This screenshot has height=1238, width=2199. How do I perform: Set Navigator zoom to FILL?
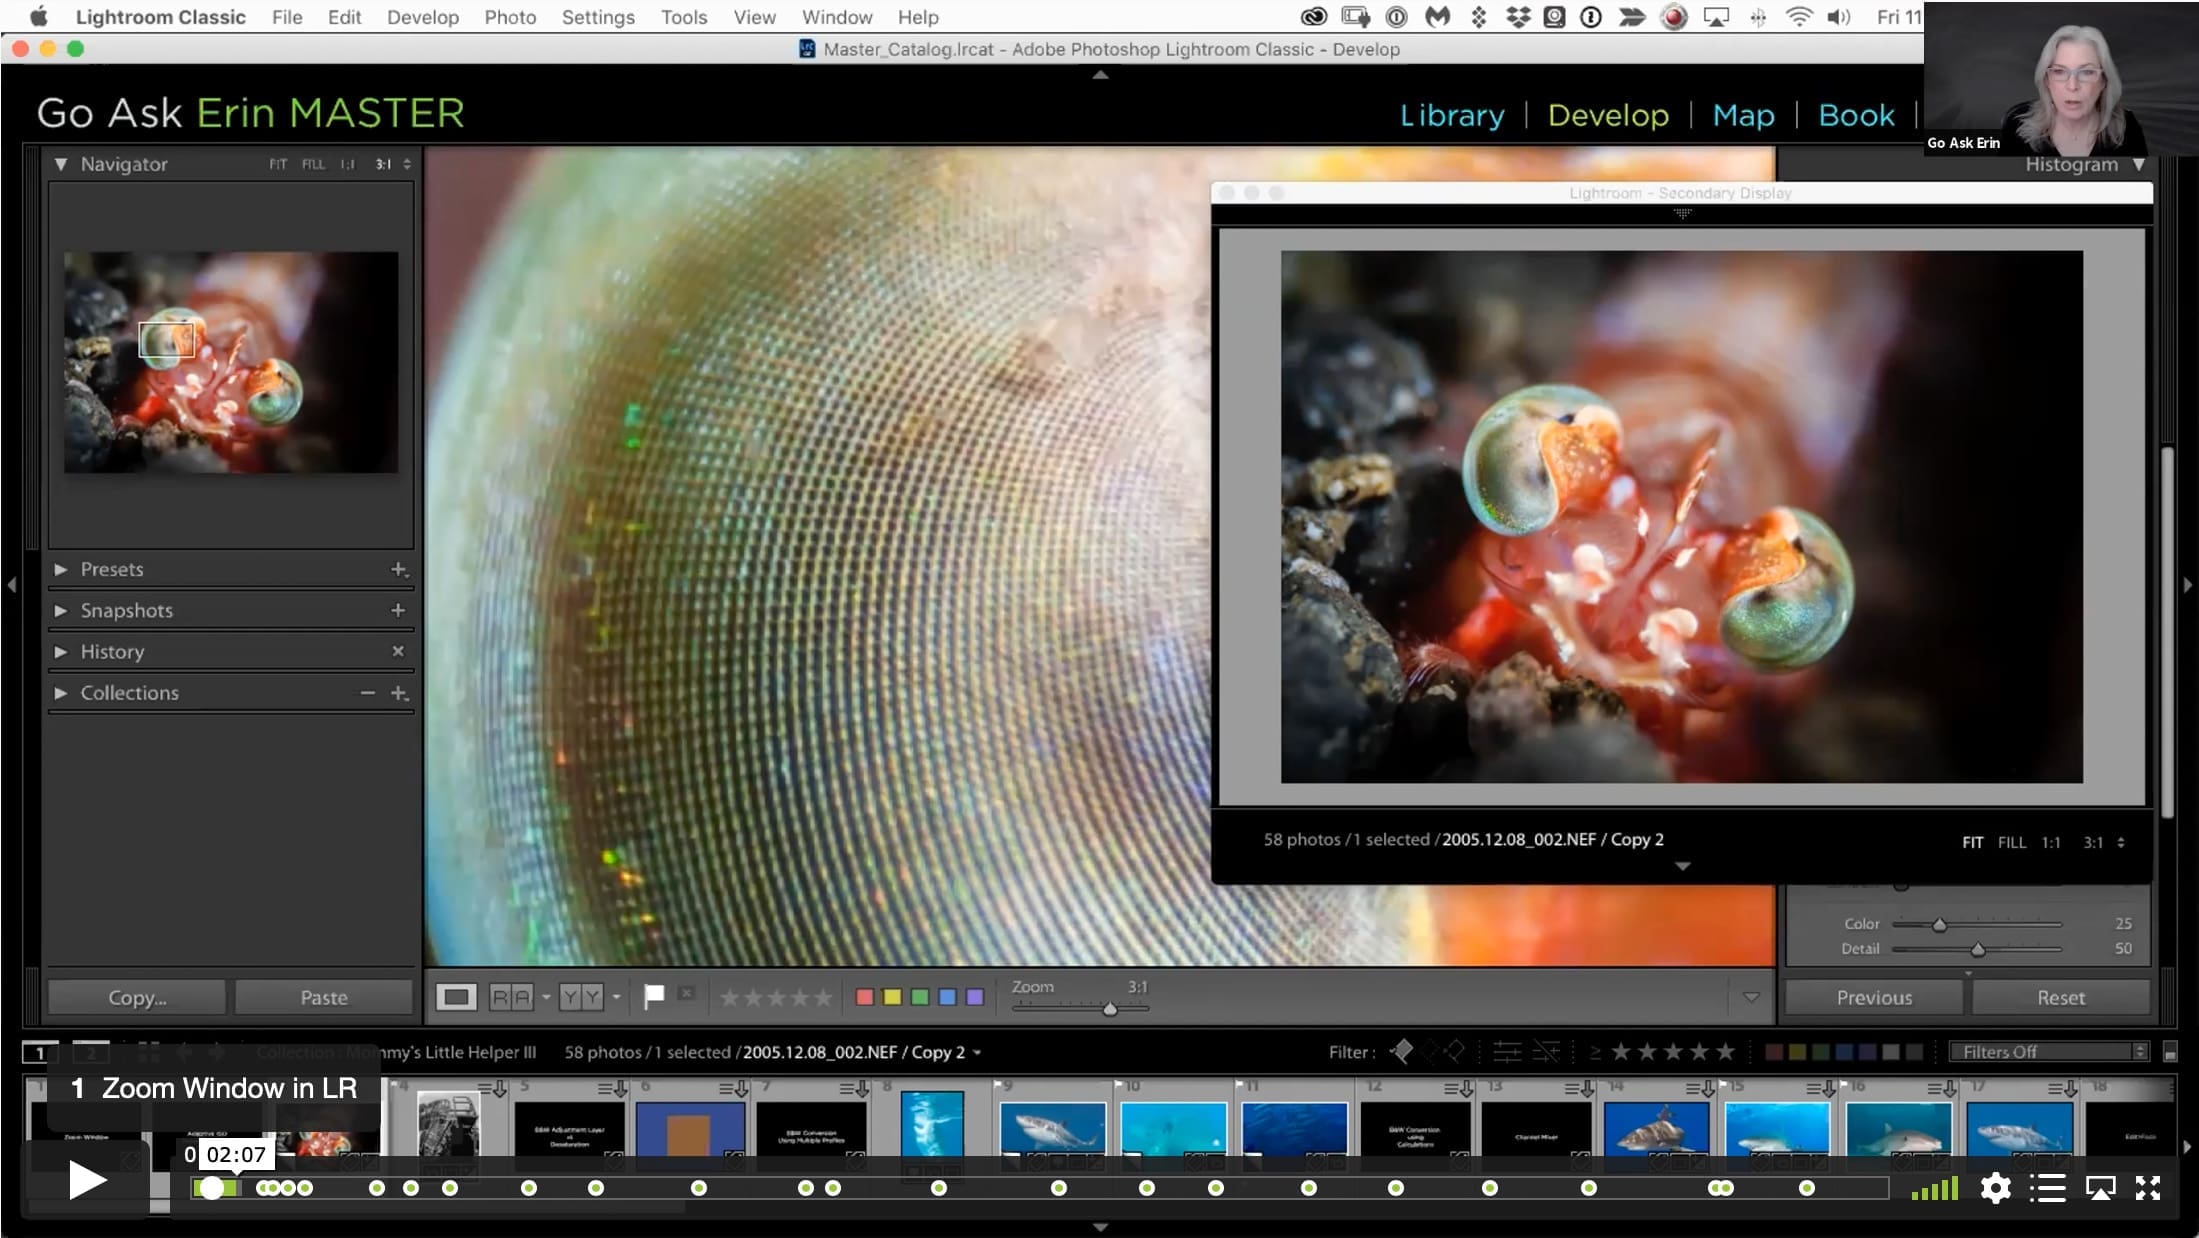(314, 164)
